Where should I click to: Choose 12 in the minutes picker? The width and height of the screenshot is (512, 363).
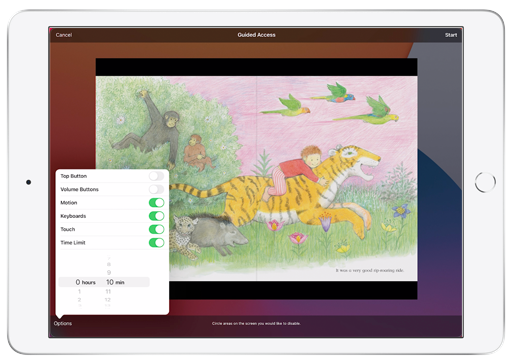pyautogui.click(x=108, y=300)
